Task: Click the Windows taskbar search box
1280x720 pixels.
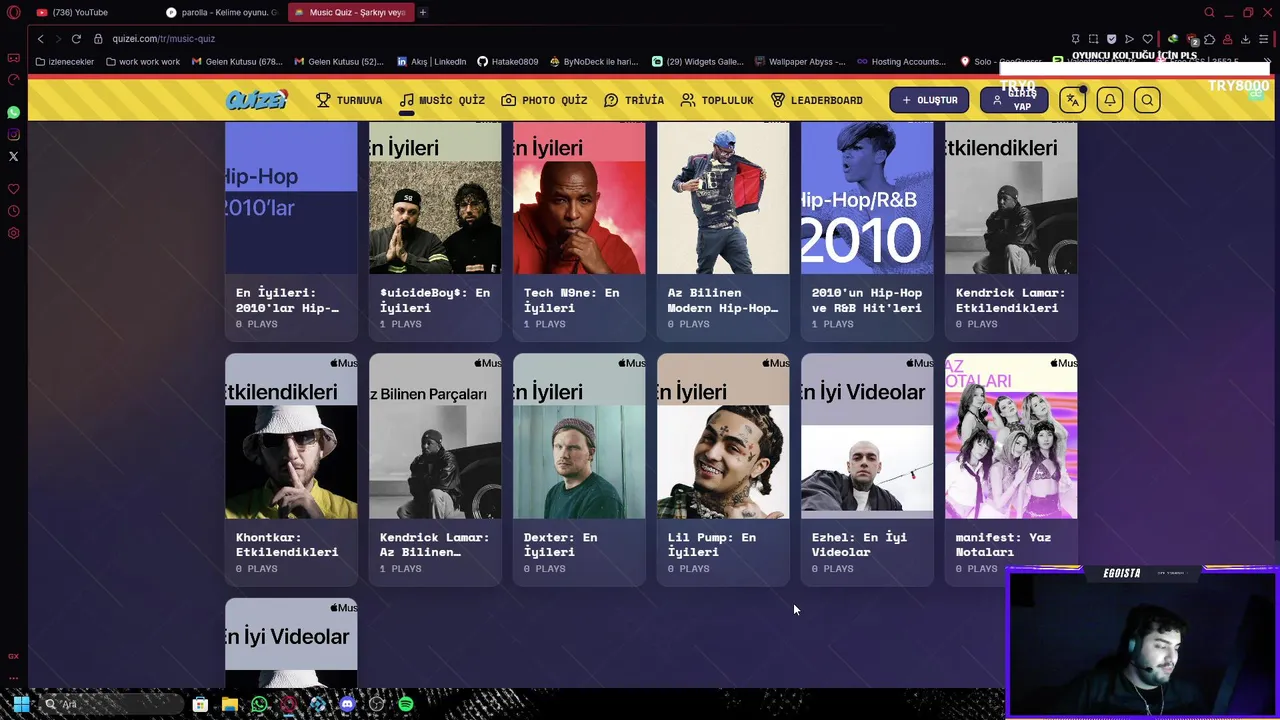Action: tap(110, 704)
